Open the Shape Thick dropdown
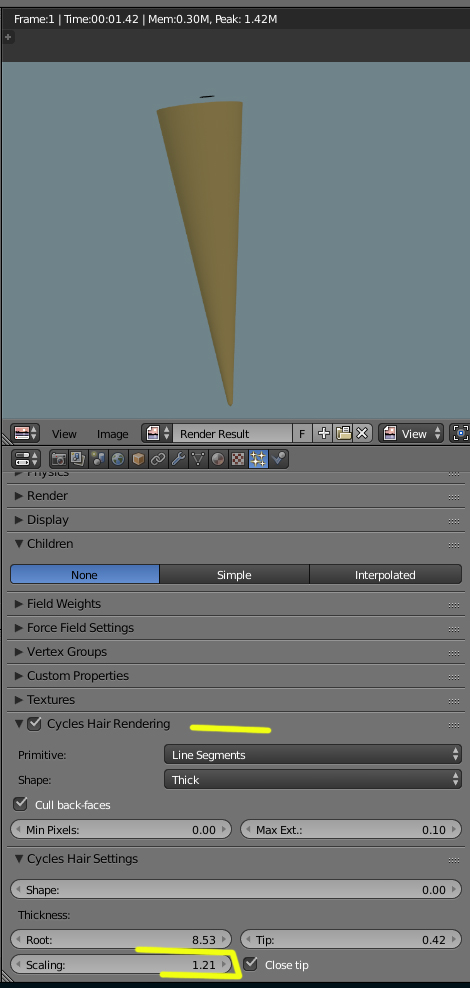470x988 pixels. [x=312, y=779]
